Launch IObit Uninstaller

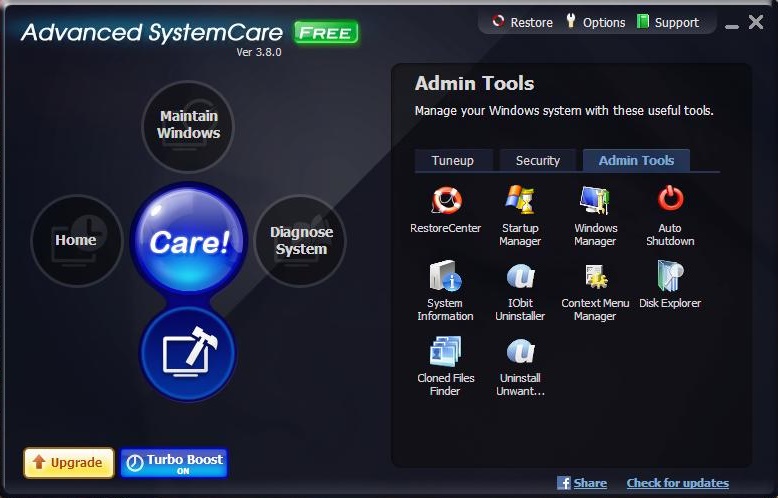[520, 279]
